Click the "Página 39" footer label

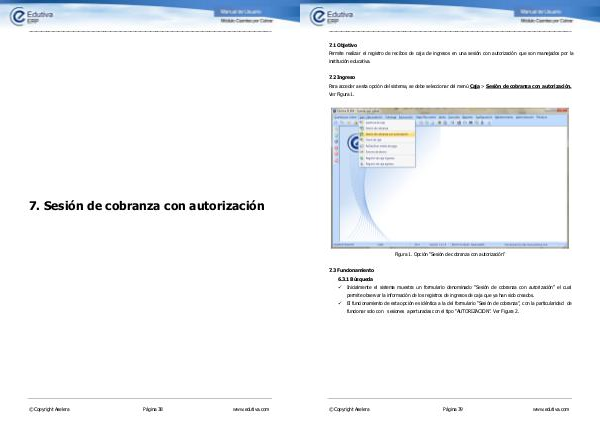453,409
